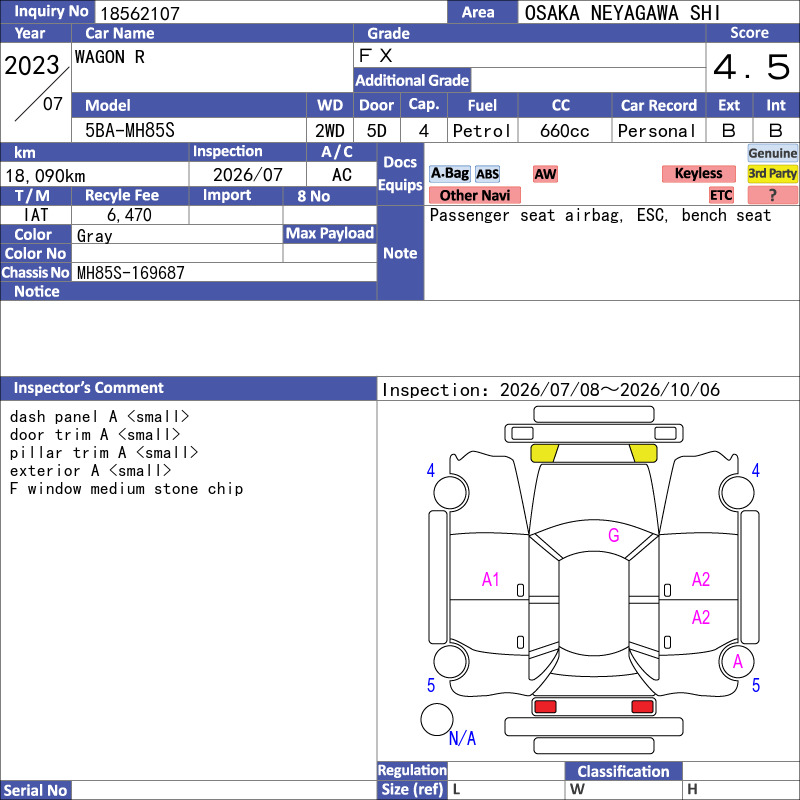Screen dimensions: 800x800
Task: Select chassis number MH85S-169687
Action: point(131,272)
